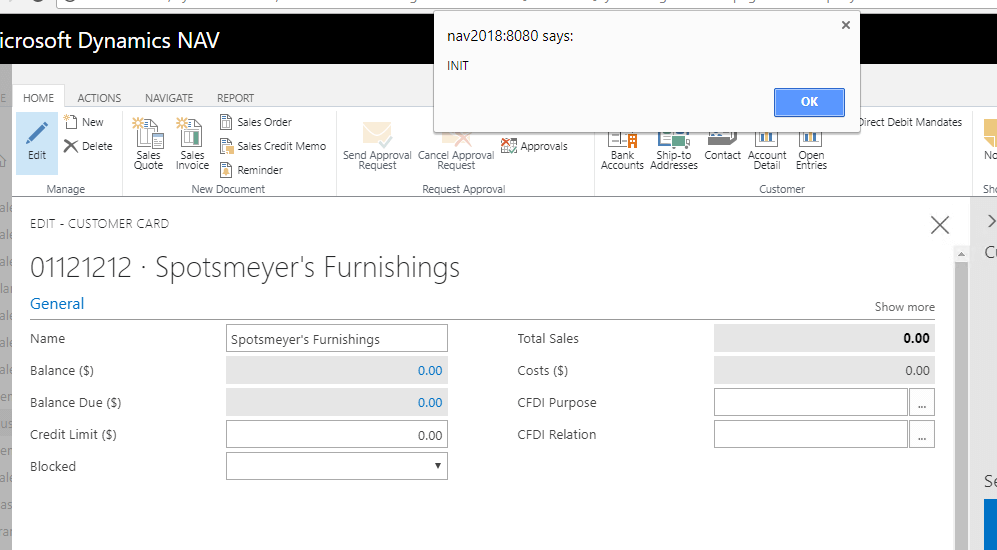Drill down on Balance ($) value
The height and width of the screenshot is (550, 997).
click(430, 371)
